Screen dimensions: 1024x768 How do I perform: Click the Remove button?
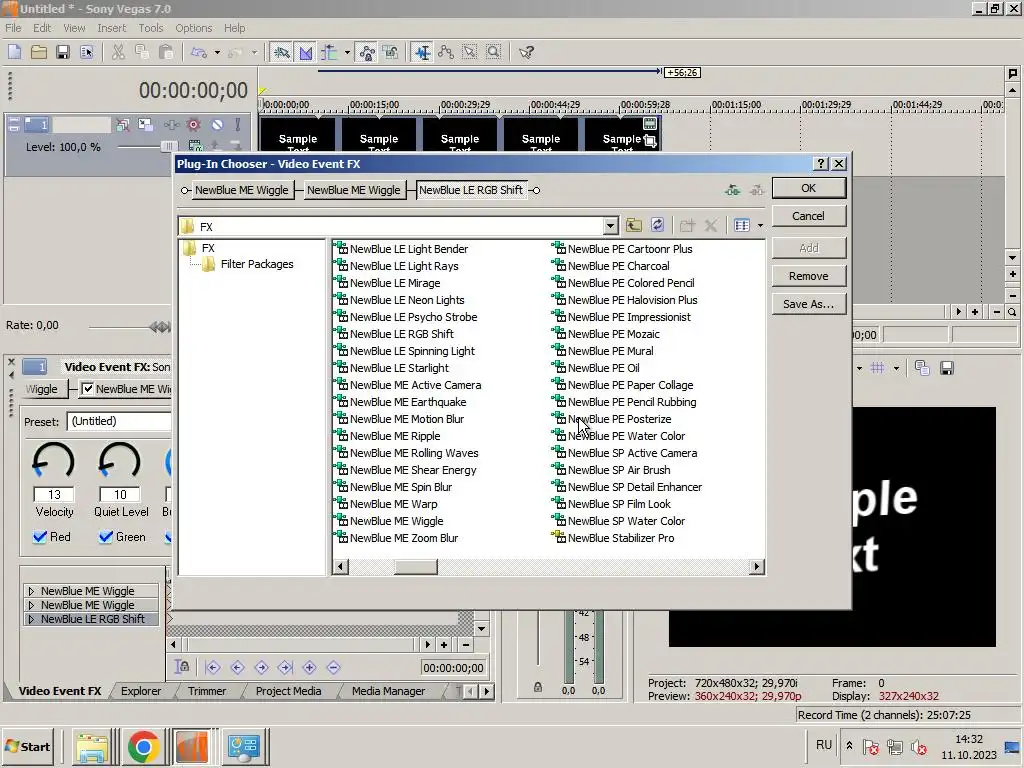click(808, 276)
